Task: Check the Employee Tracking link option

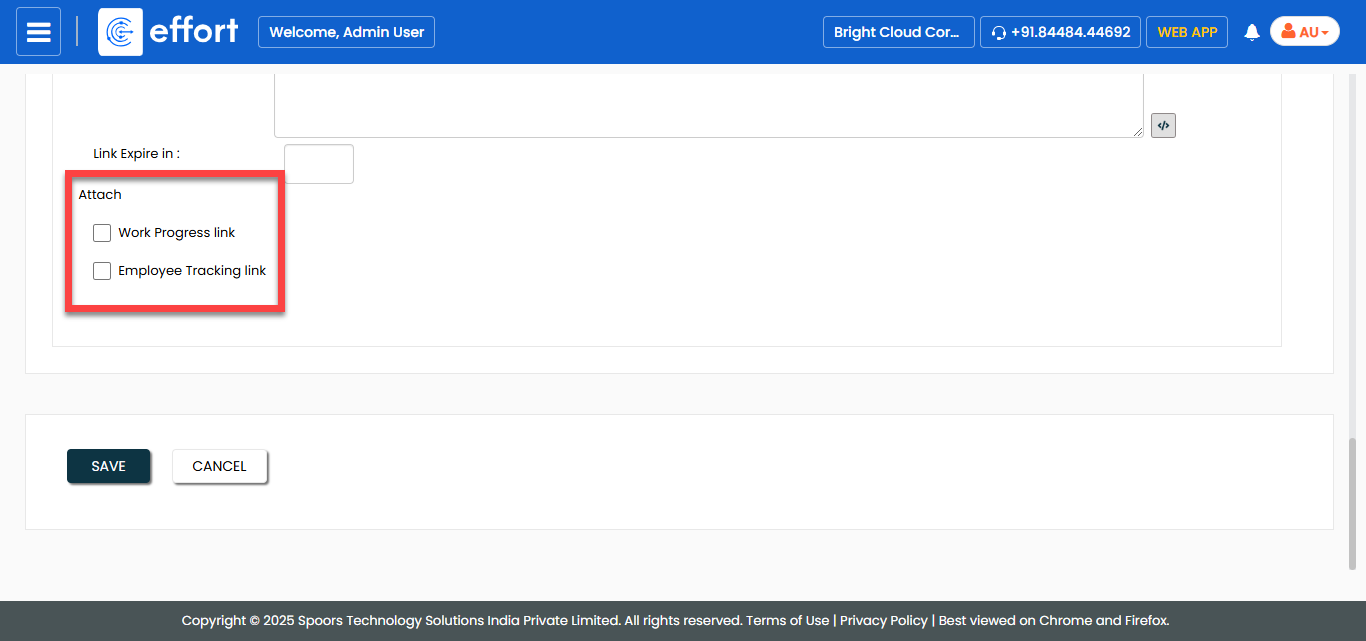Action: coord(102,271)
